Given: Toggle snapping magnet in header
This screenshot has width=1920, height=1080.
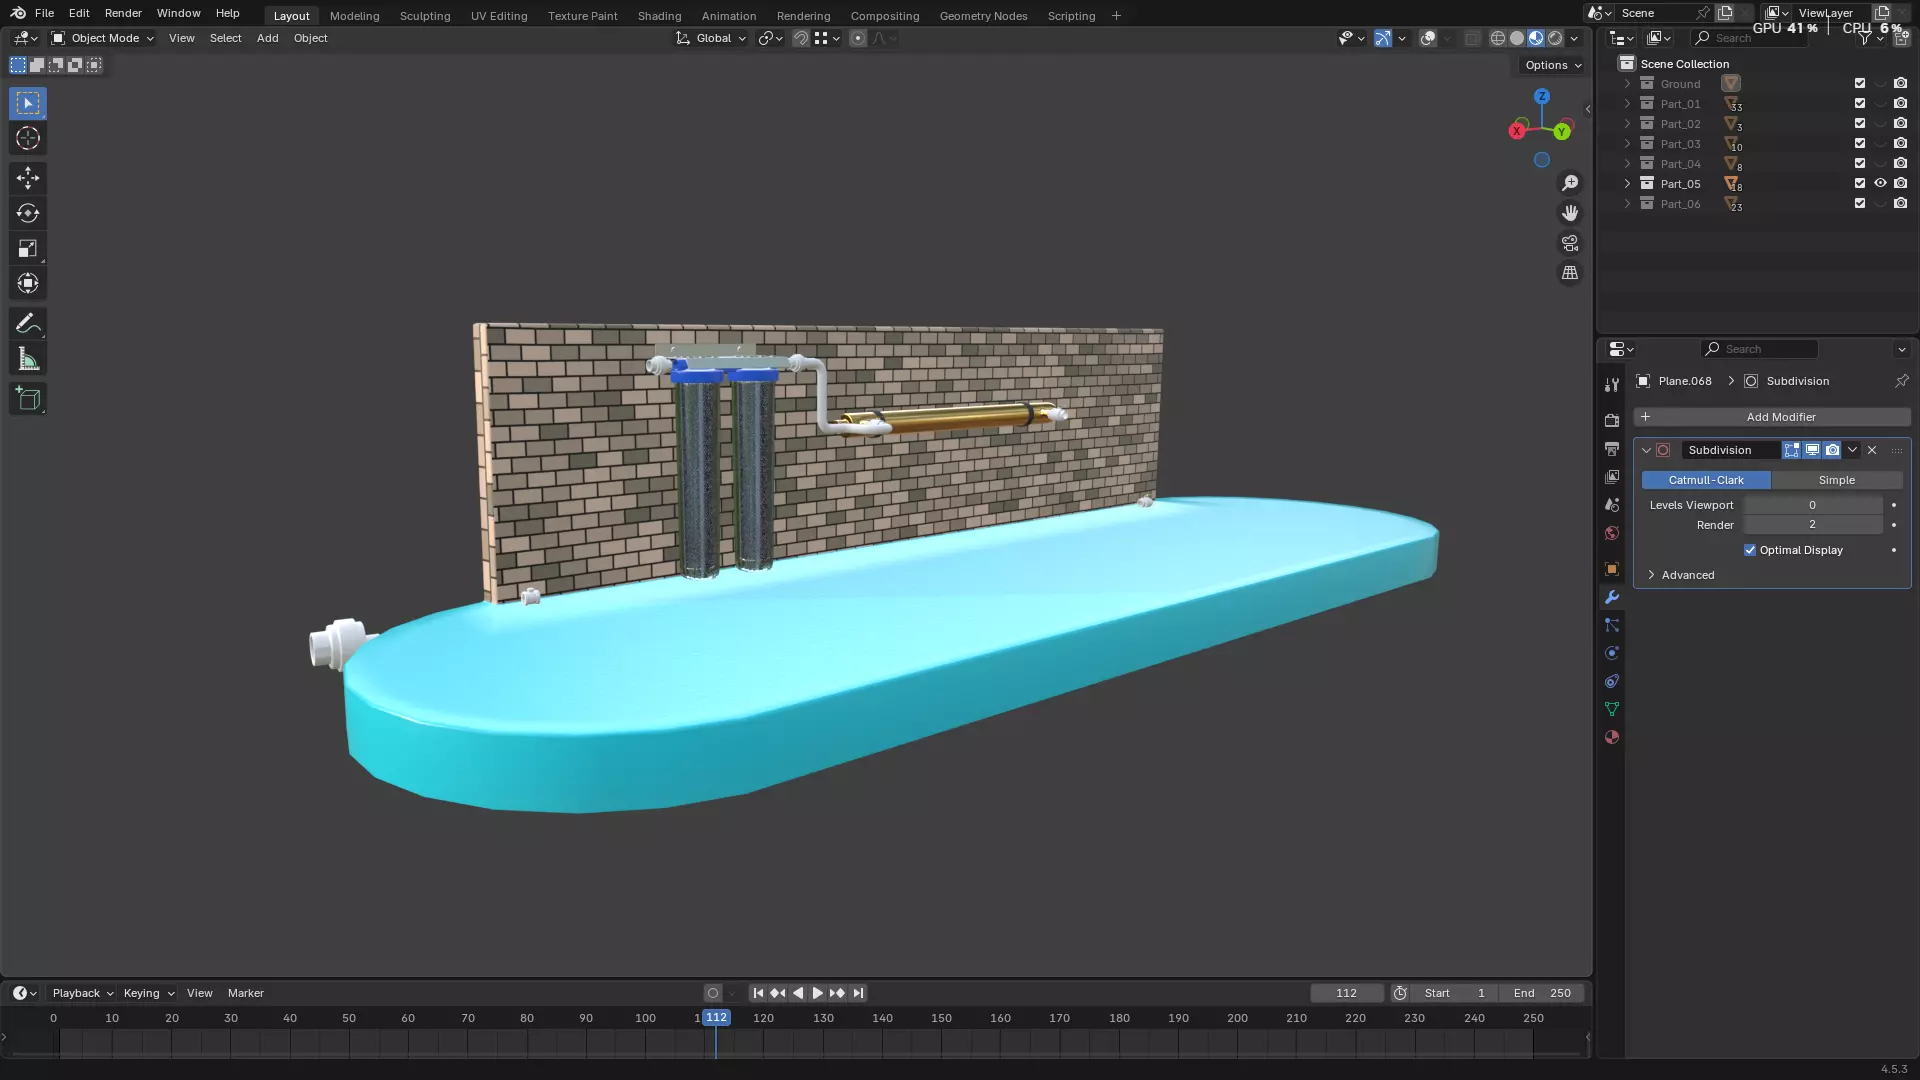Looking at the screenshot, I should 800,38.
